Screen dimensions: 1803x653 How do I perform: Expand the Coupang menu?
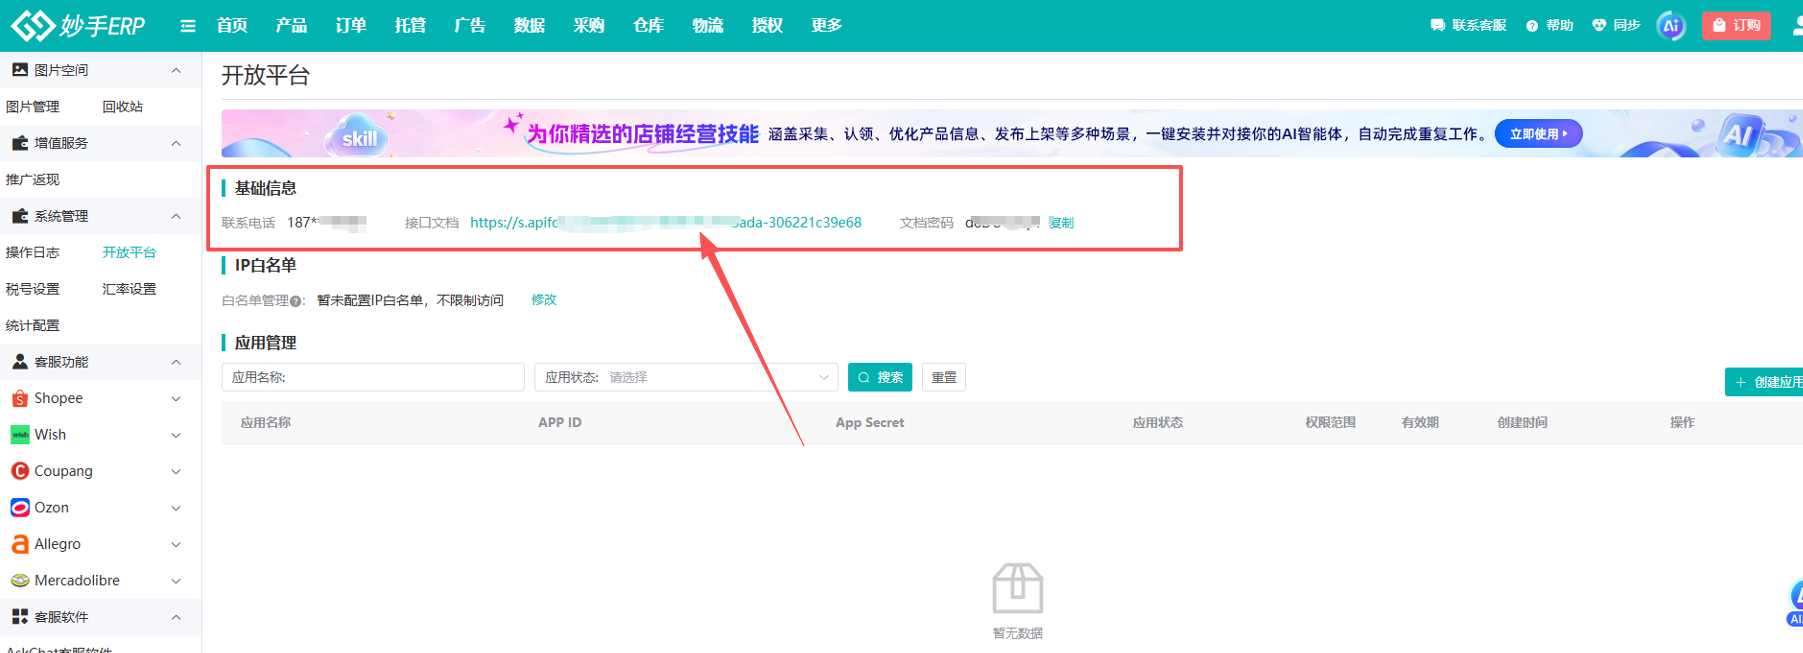pos(176,471)
